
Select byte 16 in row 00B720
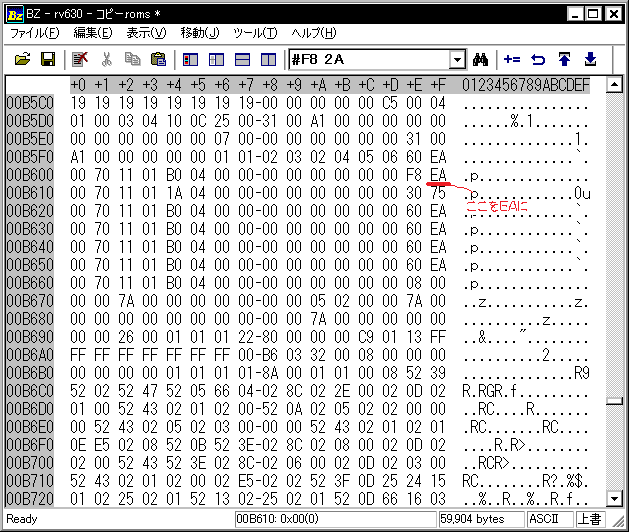[x=414, y=499]
